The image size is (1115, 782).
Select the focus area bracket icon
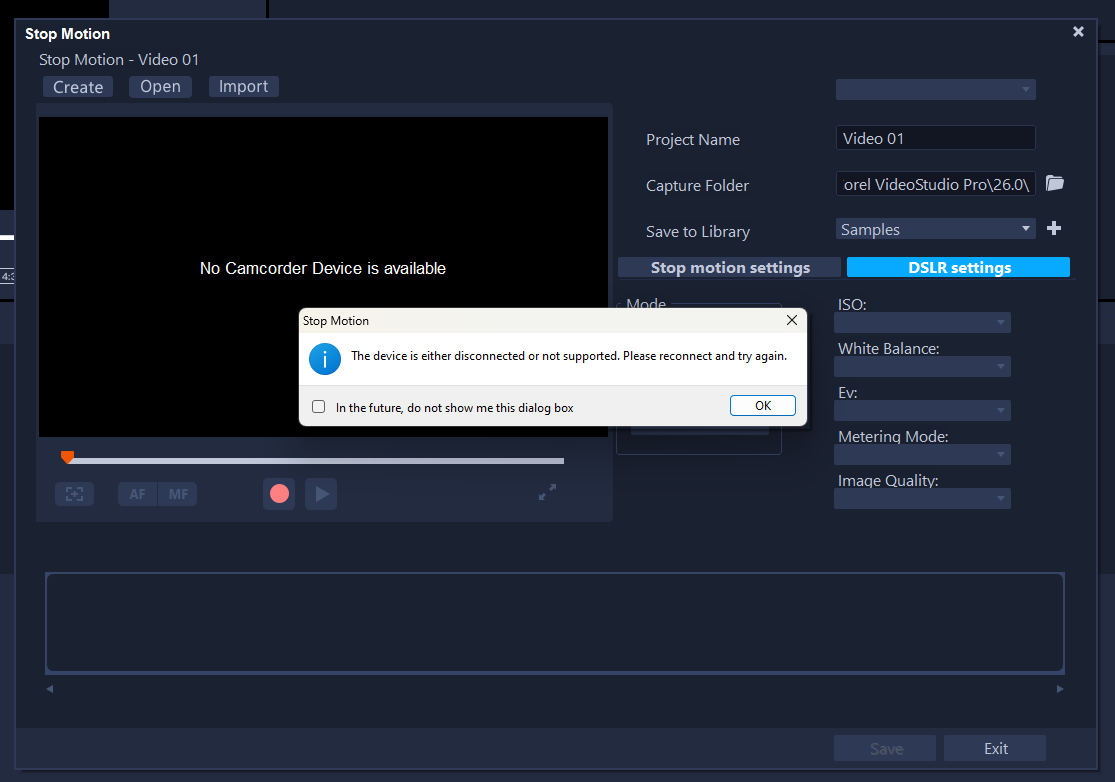click(x=74, y=493)
